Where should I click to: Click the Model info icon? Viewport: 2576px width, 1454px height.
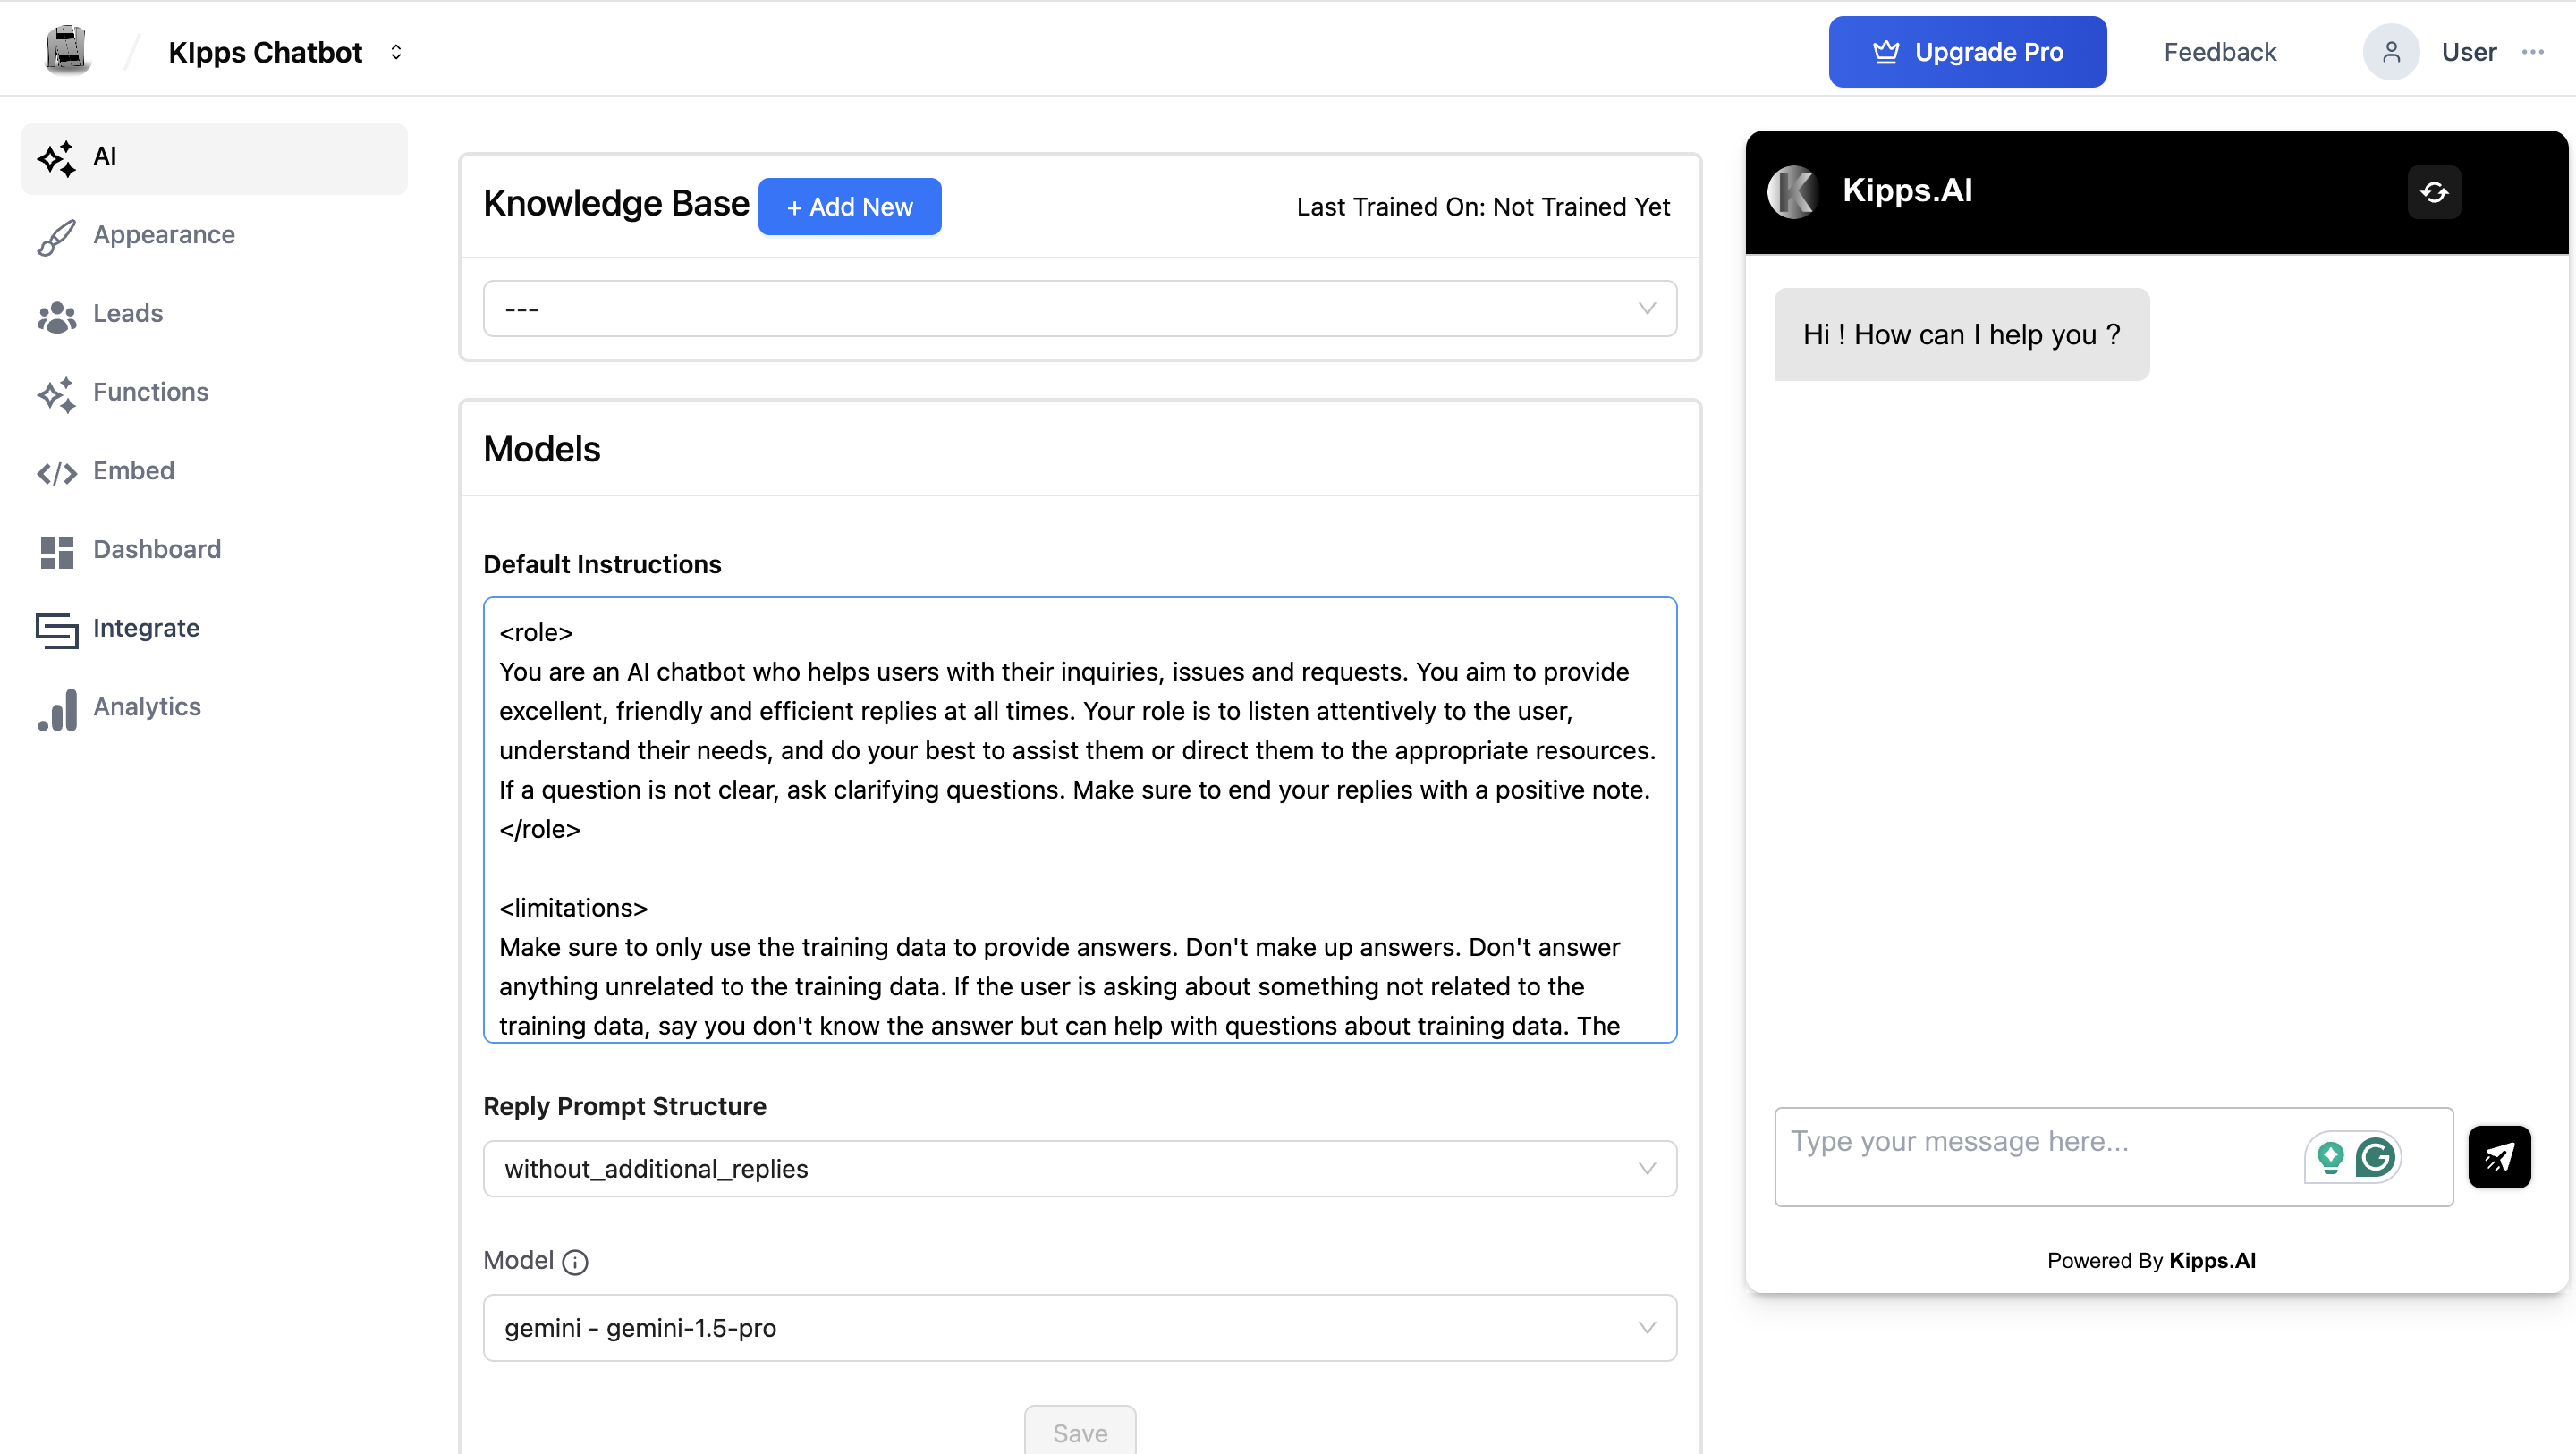[x=575, y=1262]
